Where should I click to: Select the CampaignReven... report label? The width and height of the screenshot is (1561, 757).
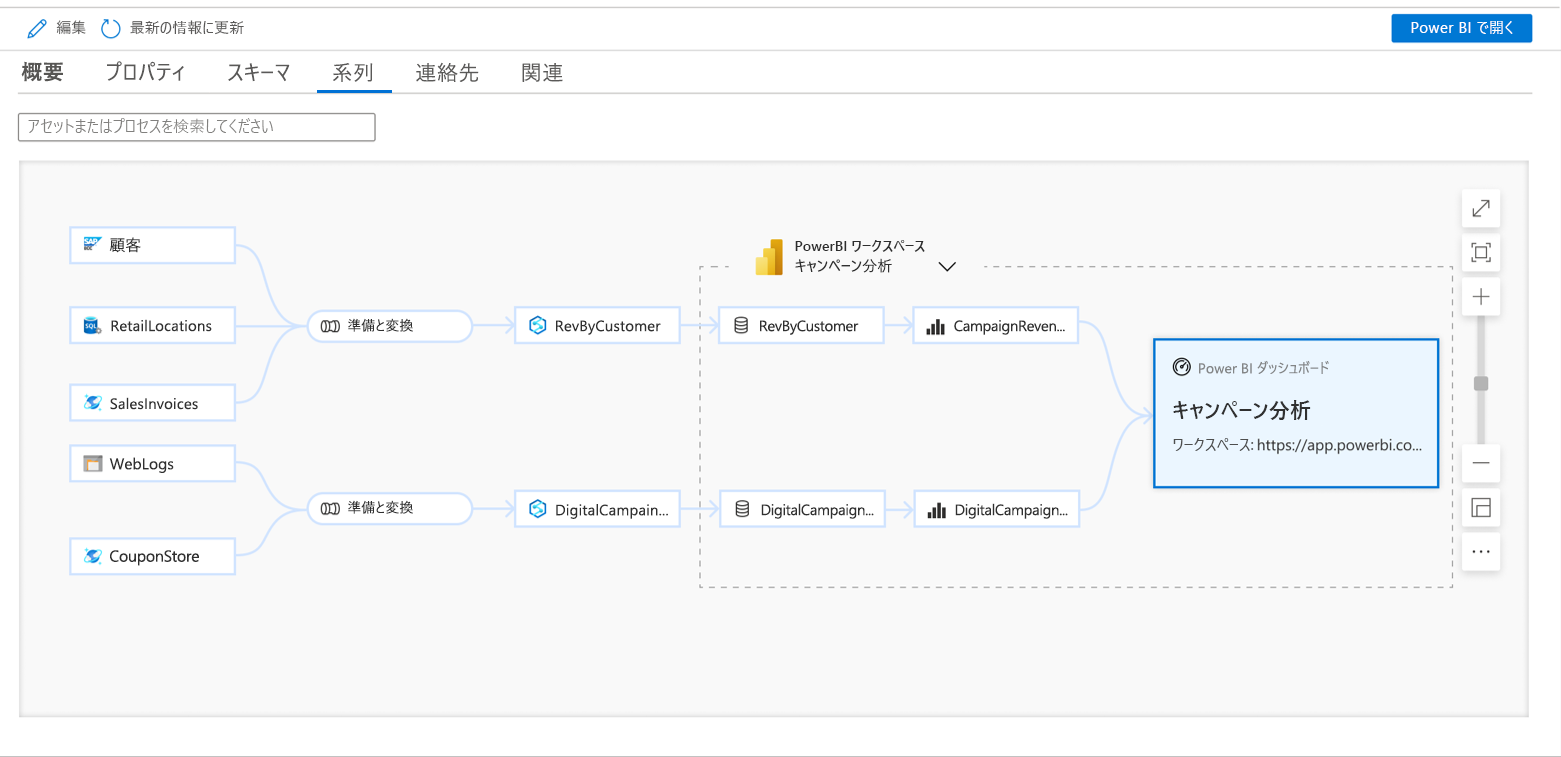point(1010,326)
